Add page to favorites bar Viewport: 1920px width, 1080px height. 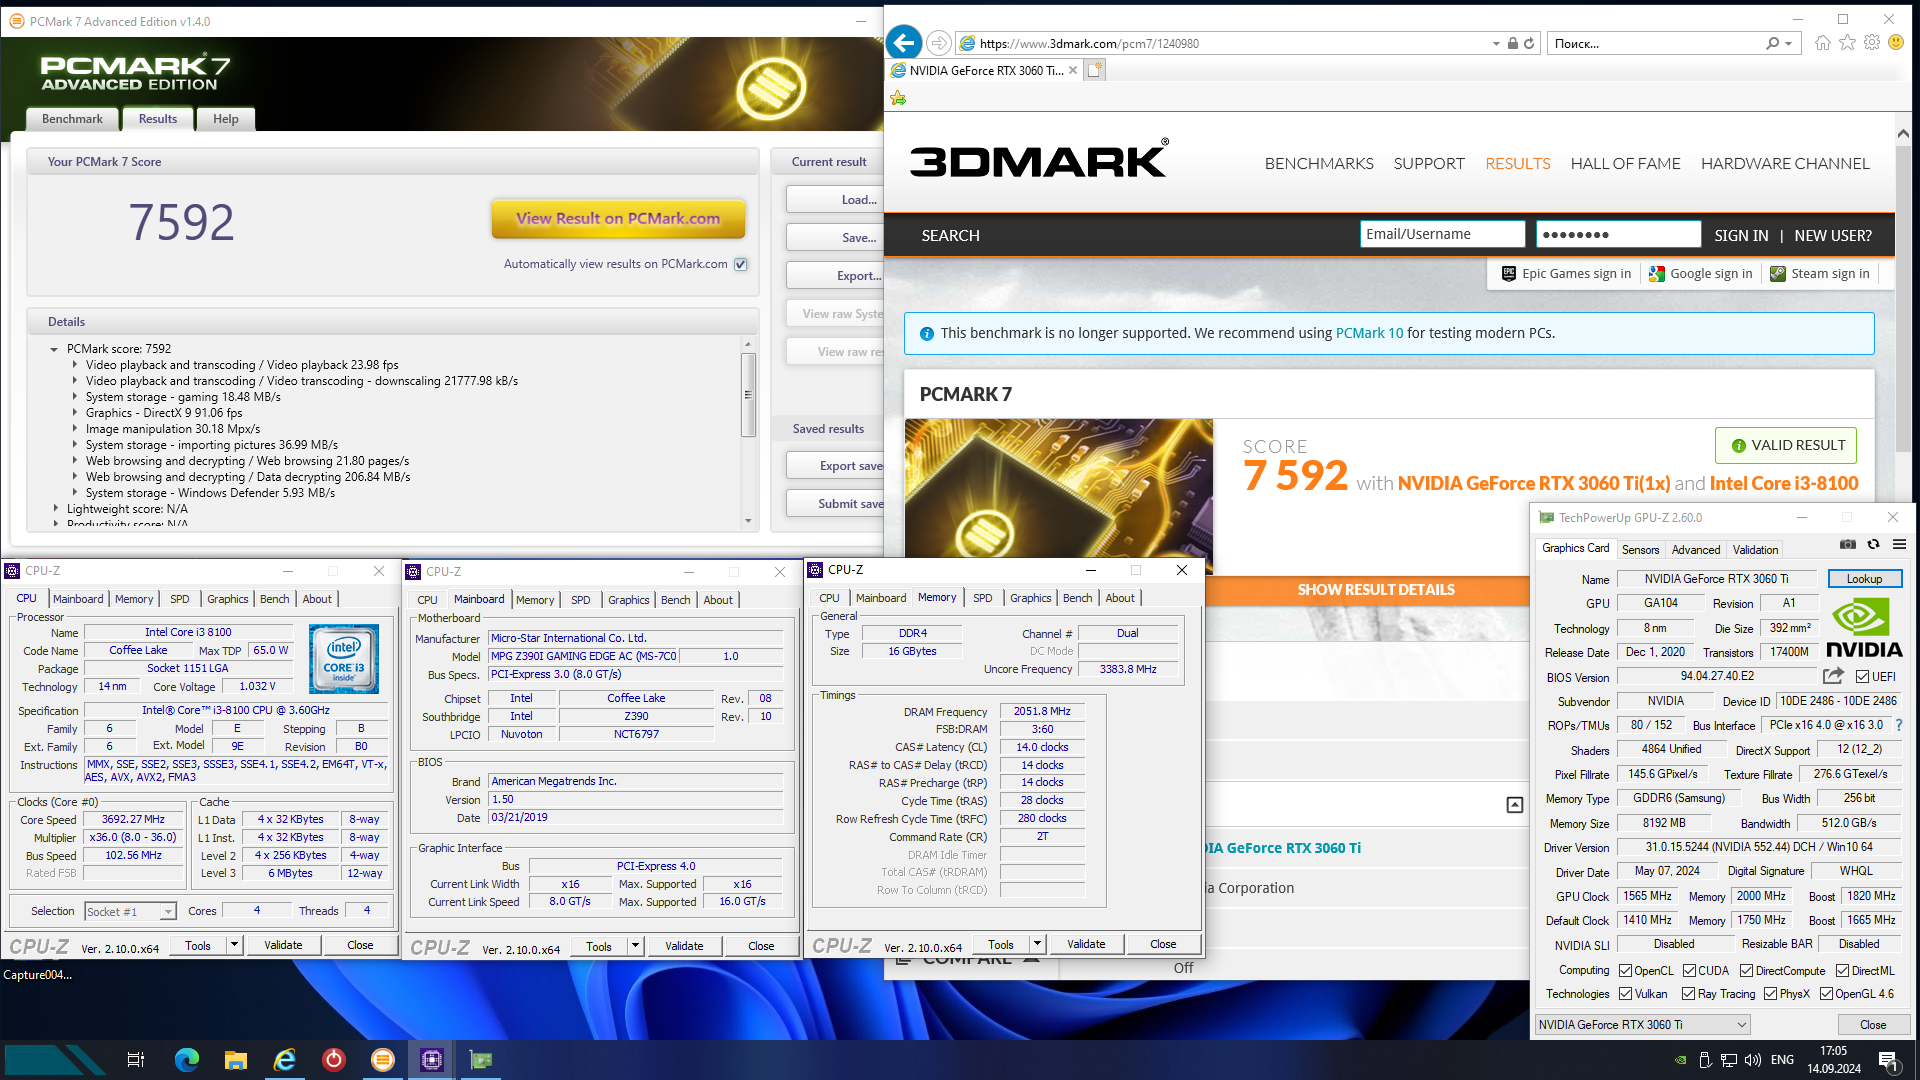click(898, 98)
